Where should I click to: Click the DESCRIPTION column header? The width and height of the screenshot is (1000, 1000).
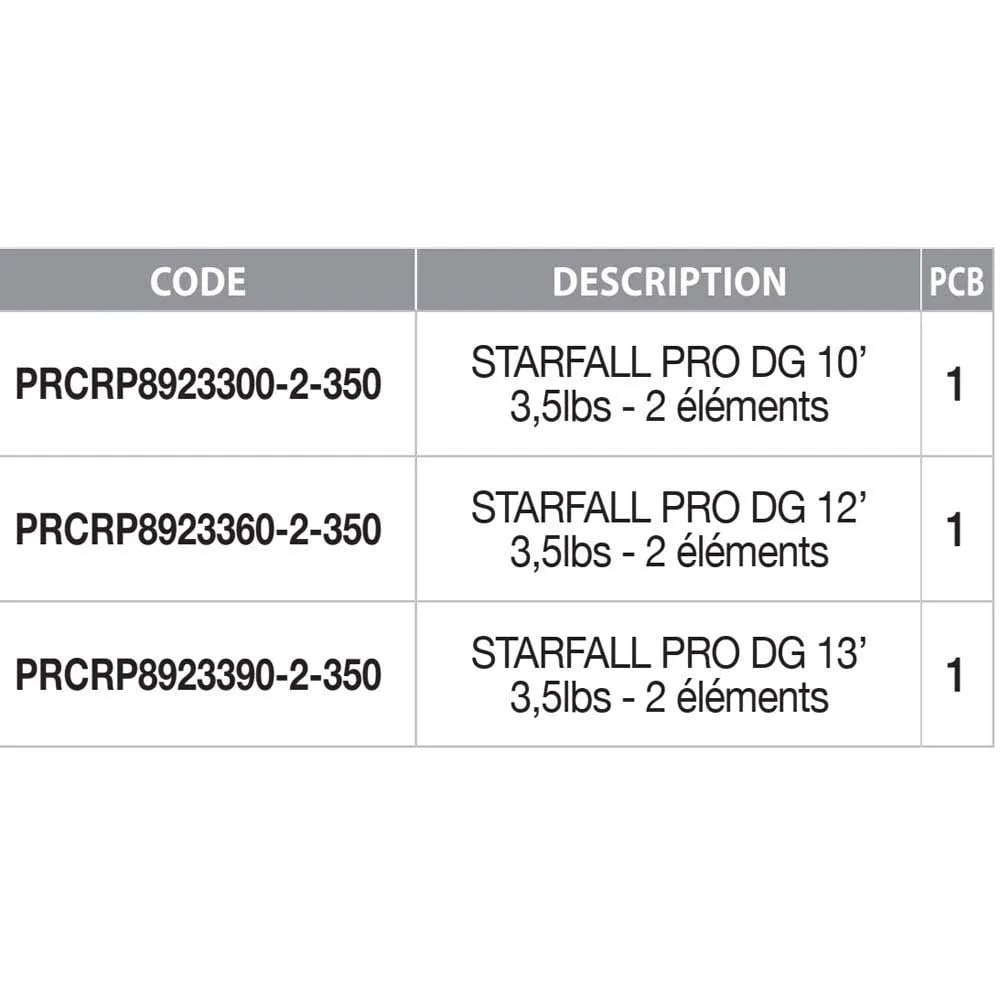pyautogui.click(x=669, y=281)
